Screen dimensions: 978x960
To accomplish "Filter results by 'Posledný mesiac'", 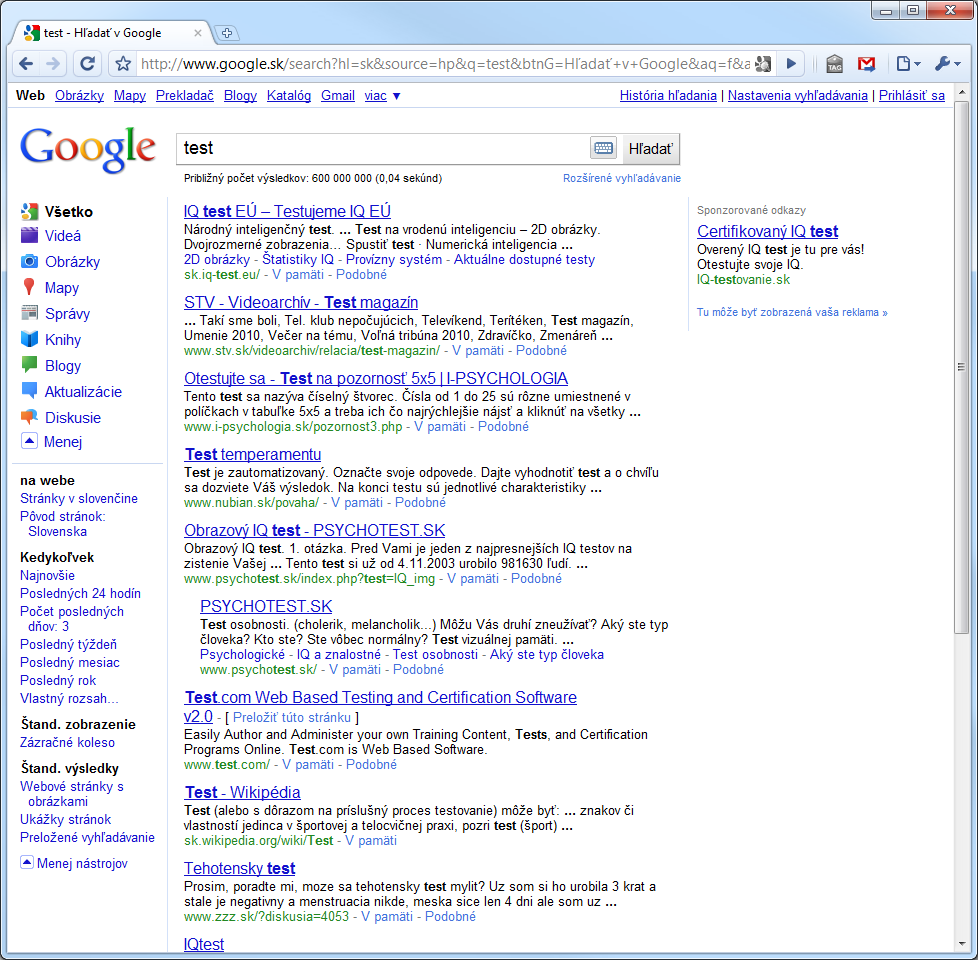I will (70, 662).
